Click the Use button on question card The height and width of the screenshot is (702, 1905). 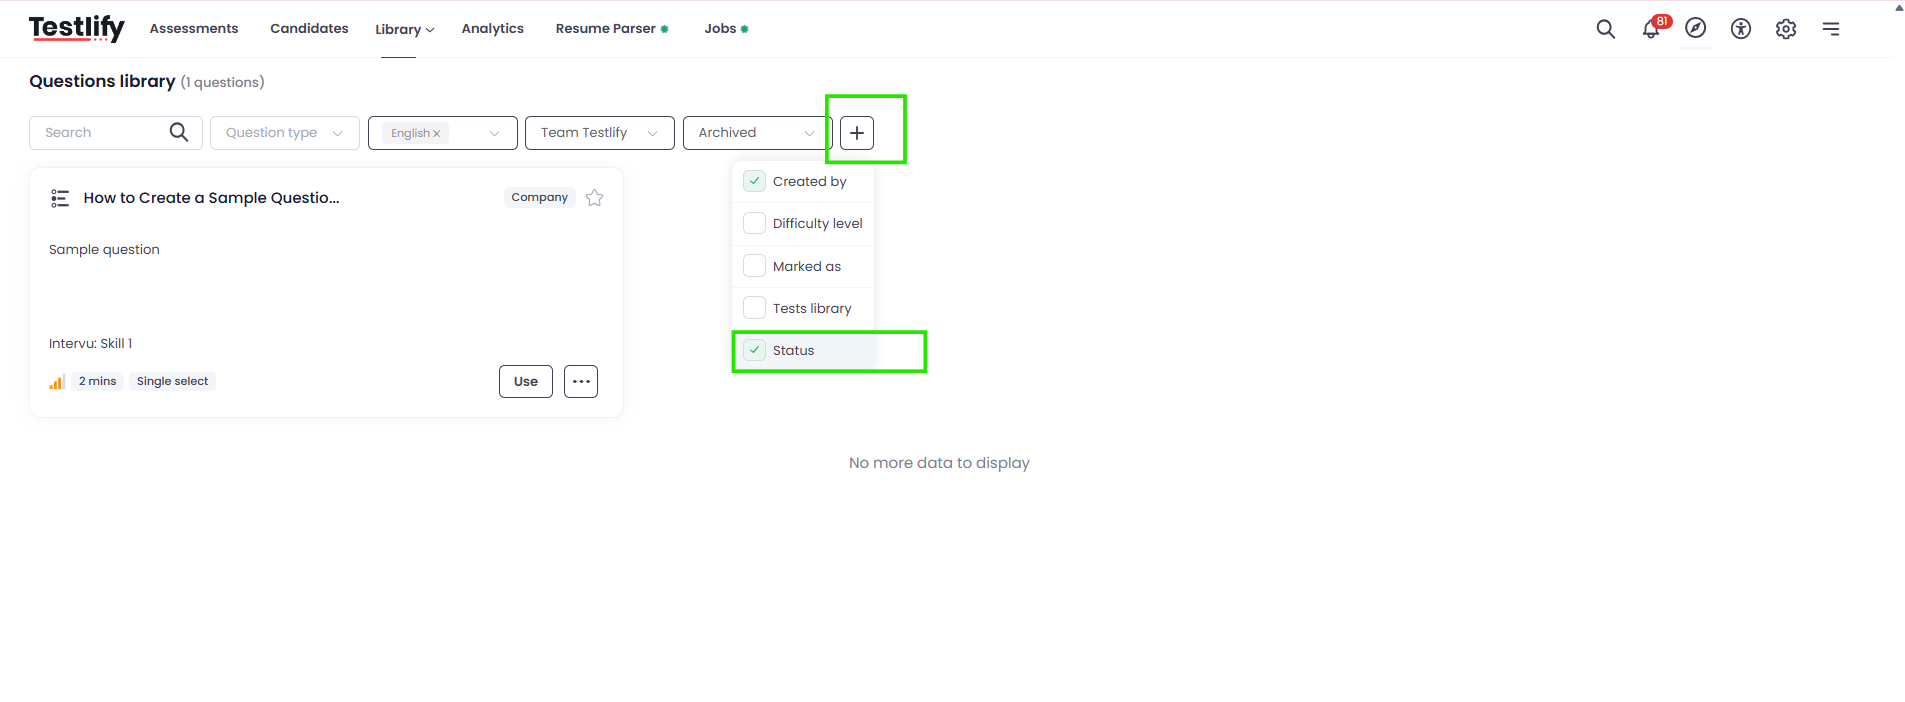click(x=526, y=381)
